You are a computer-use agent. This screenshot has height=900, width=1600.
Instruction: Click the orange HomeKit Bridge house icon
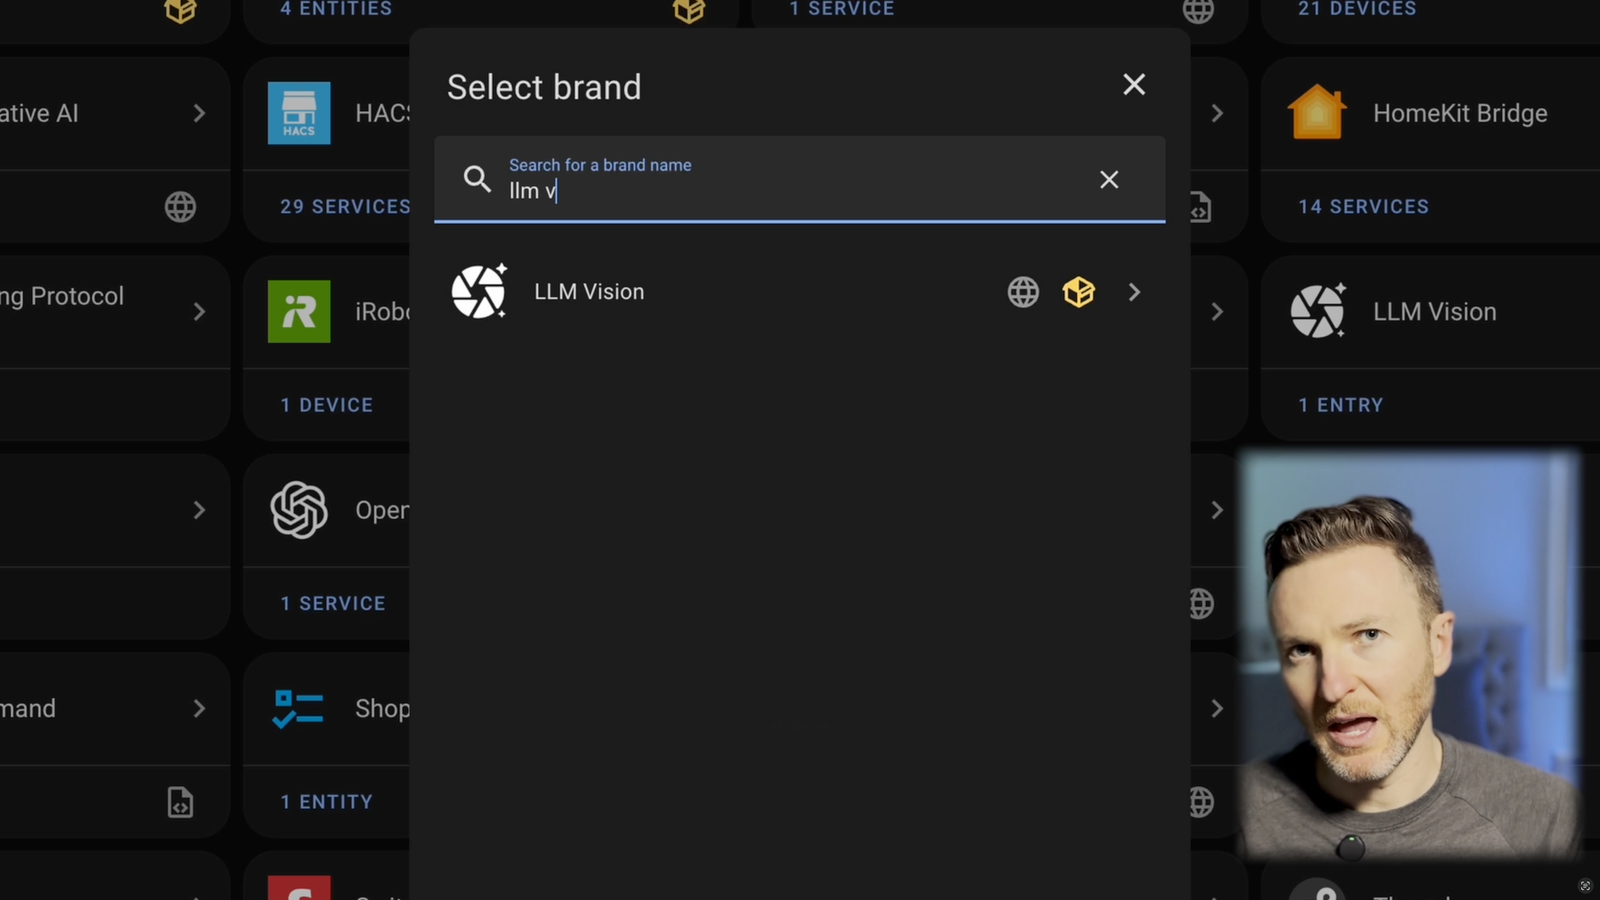click(1317, 113)
